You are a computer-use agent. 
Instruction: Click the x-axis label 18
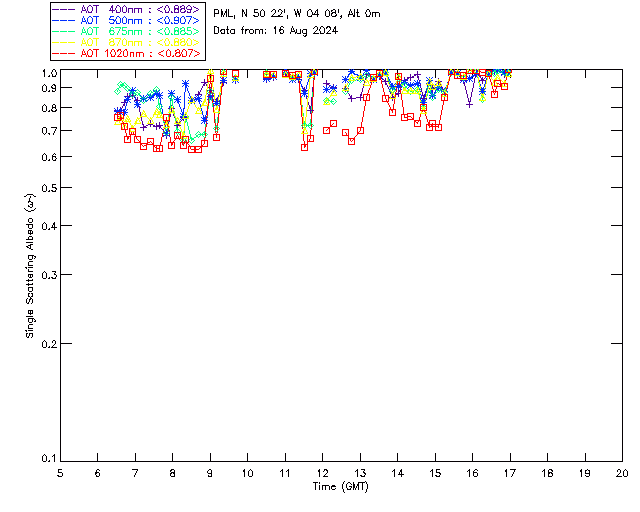(x=547, y=473)
